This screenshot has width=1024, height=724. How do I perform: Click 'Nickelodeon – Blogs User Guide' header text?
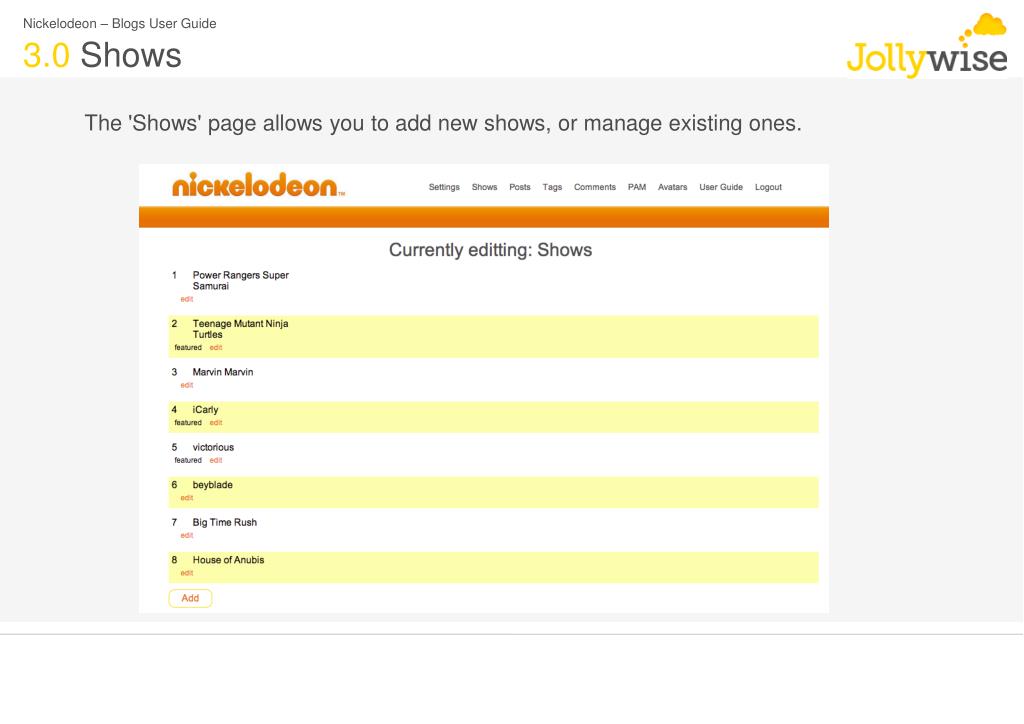pos(120,24)
